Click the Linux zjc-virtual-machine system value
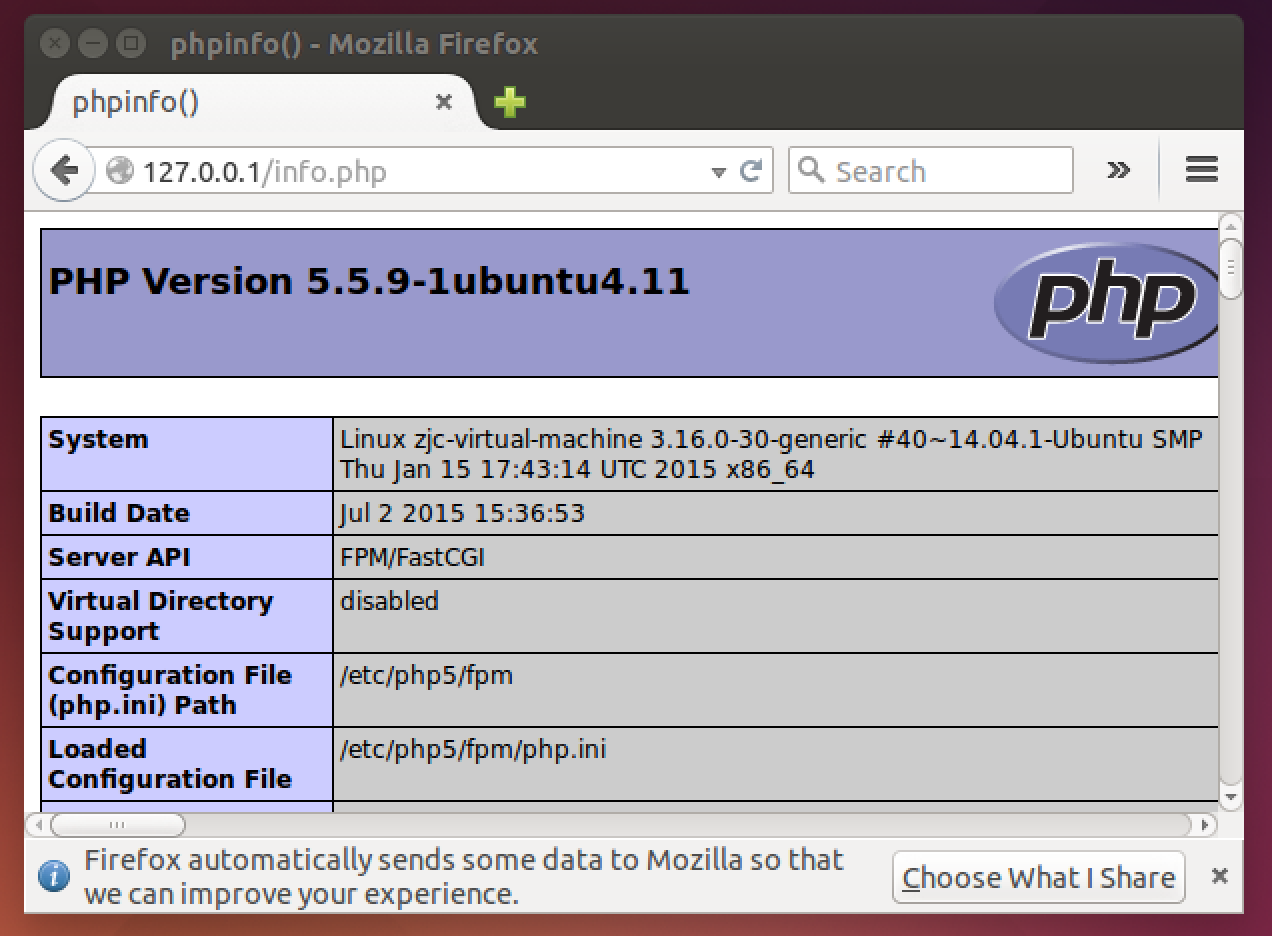 click(771, 454)
